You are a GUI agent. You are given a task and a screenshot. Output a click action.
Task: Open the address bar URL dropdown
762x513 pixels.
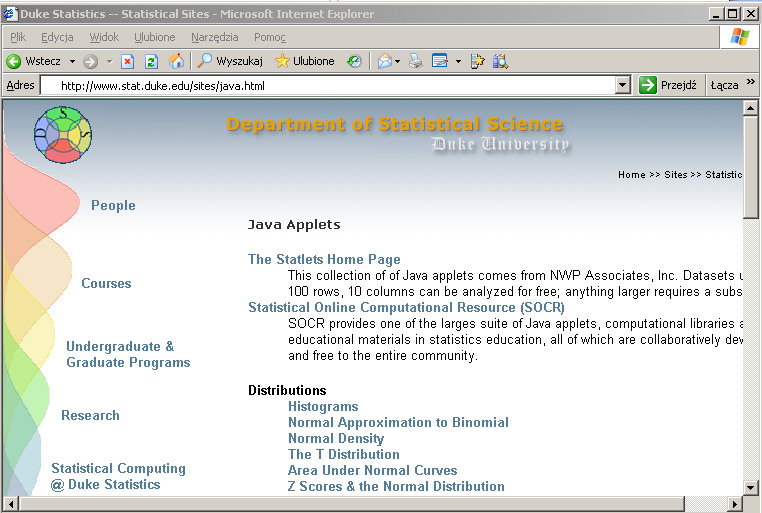[x=623, y=86]
